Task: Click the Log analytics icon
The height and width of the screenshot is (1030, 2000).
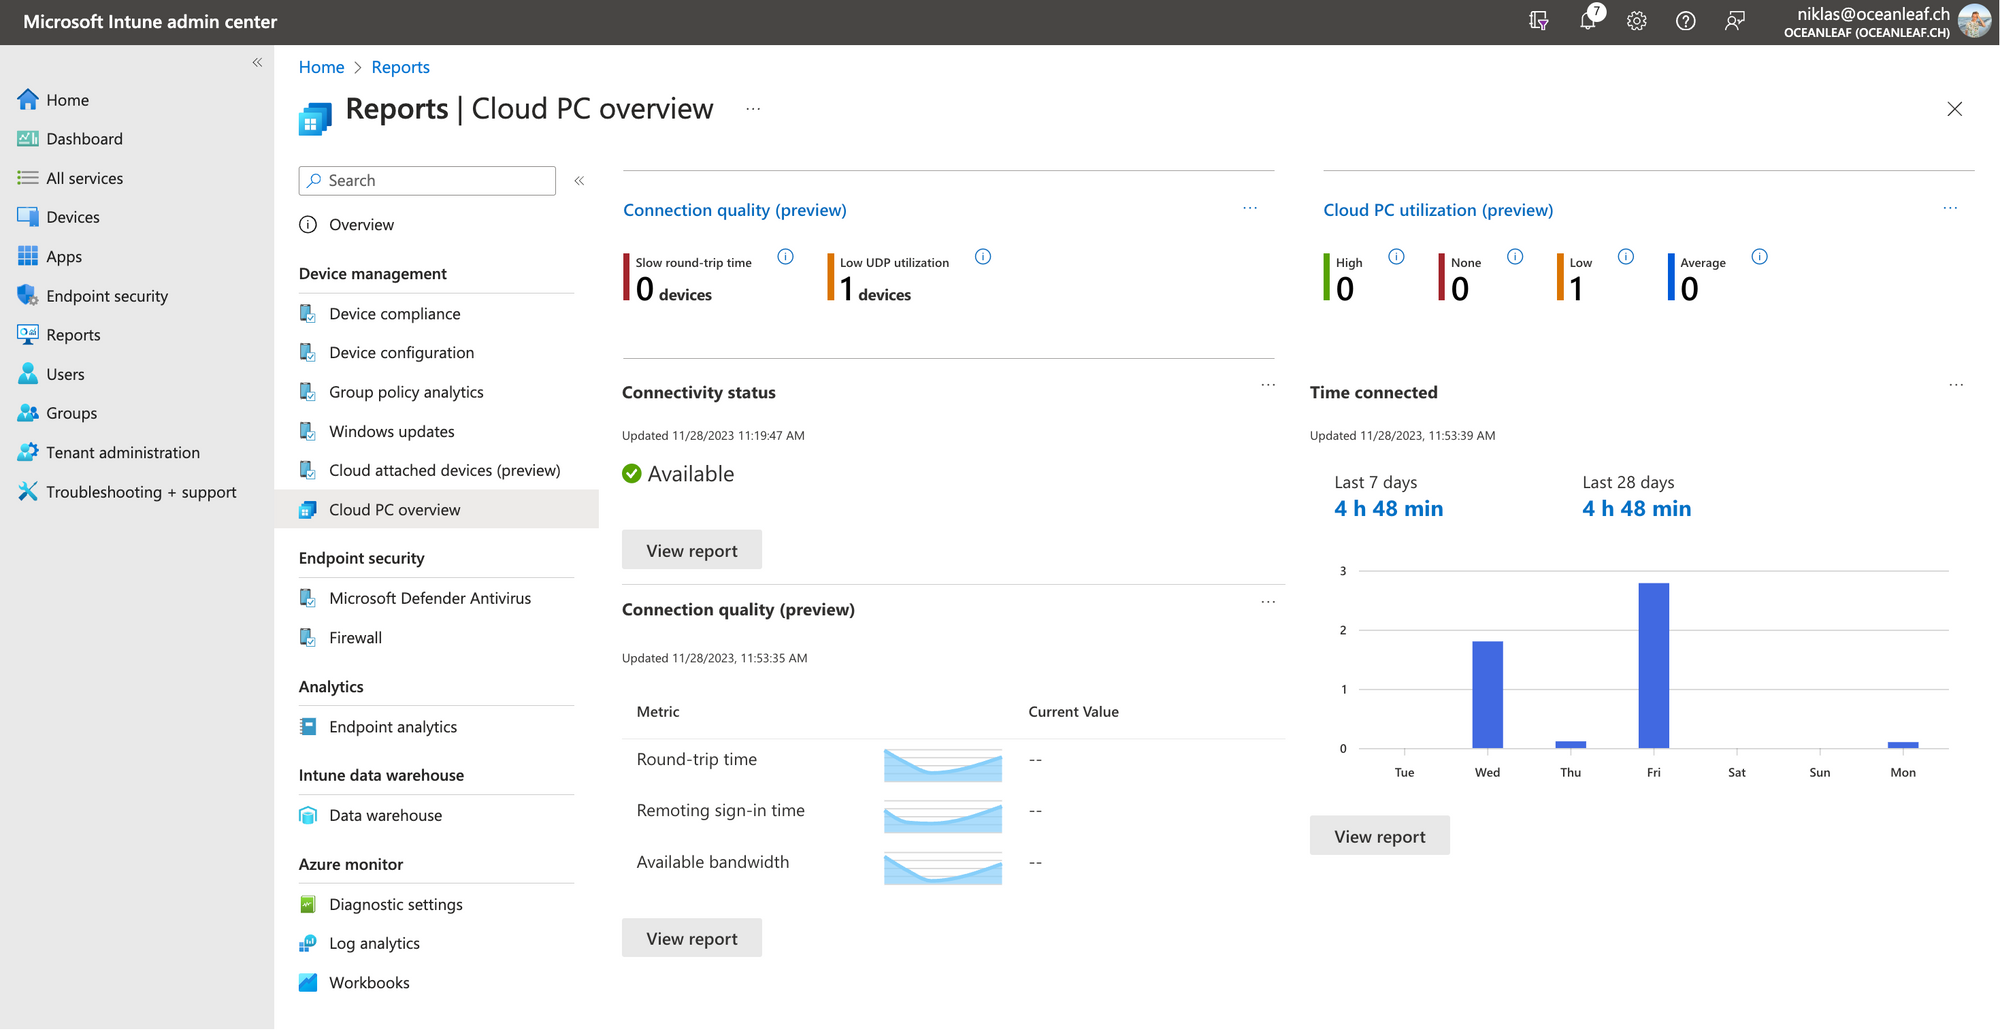Action: (308, 944)
